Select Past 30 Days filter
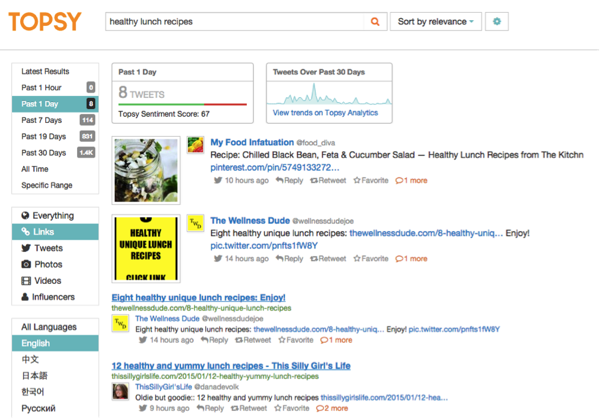Screen dimensions: 600x418 (55, 153)
